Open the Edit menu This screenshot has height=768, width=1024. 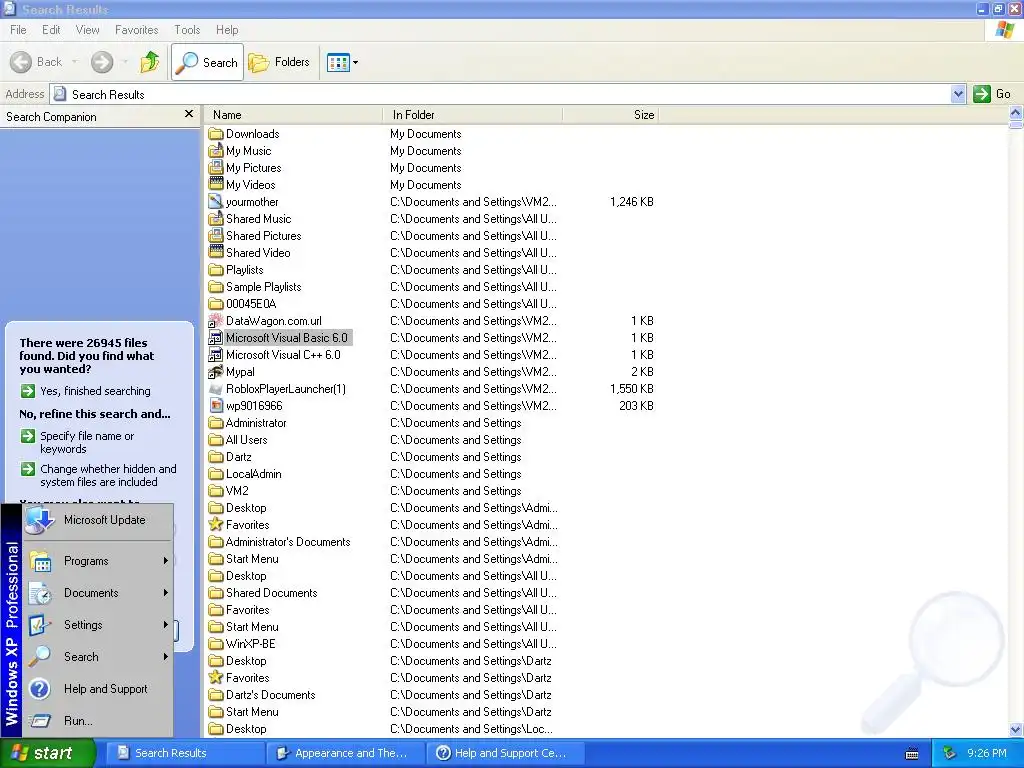51,30
